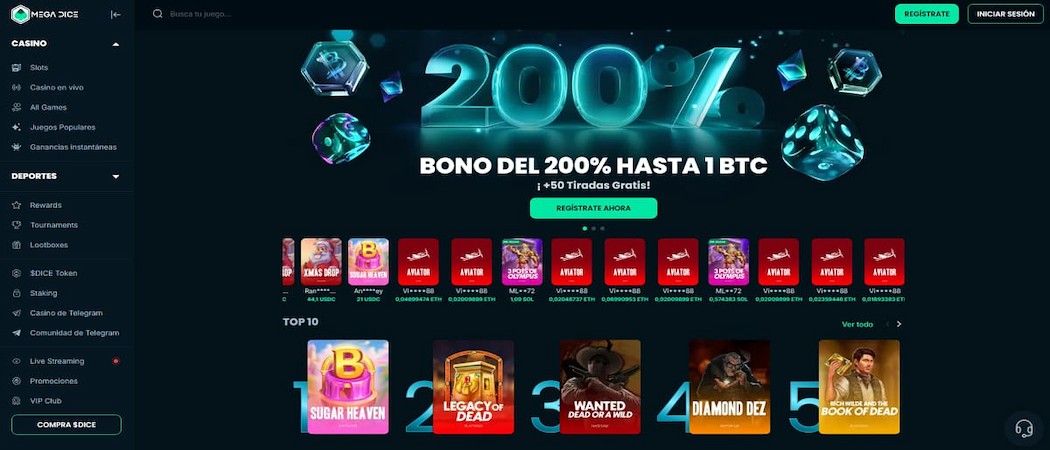Click the Comunidad de Telegram plane icon
This screenshot has height=450, width=1050.
click(x=17, y=333)
